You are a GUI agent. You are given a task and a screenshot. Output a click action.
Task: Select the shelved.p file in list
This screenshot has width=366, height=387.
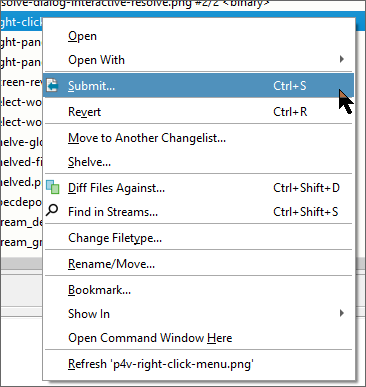pos(21,182)
